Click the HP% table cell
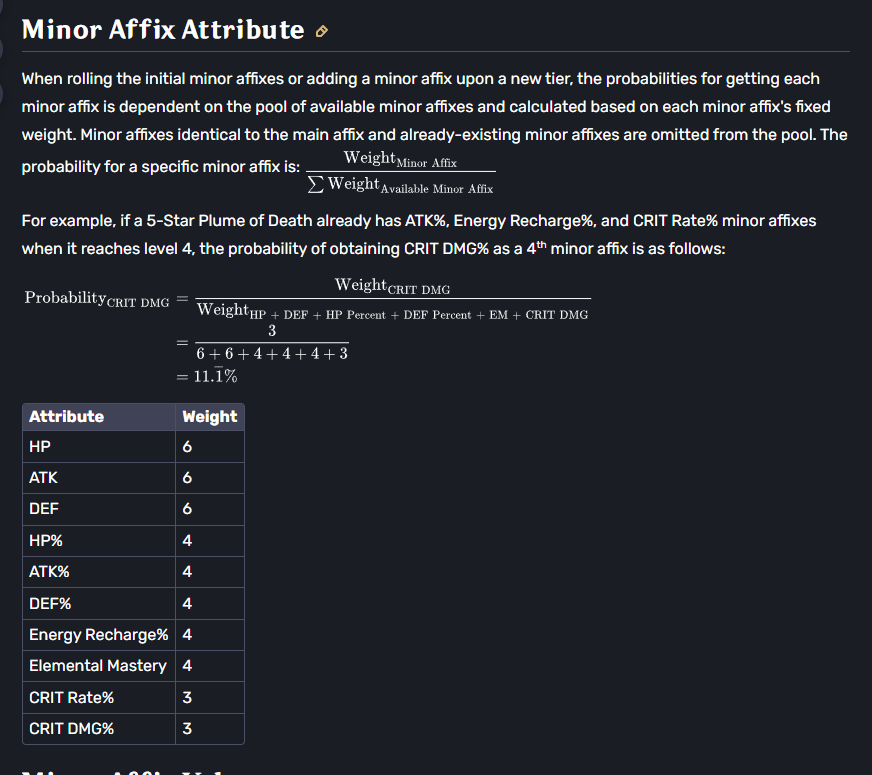This screenshot has width=872, height=775. (46, 541)
